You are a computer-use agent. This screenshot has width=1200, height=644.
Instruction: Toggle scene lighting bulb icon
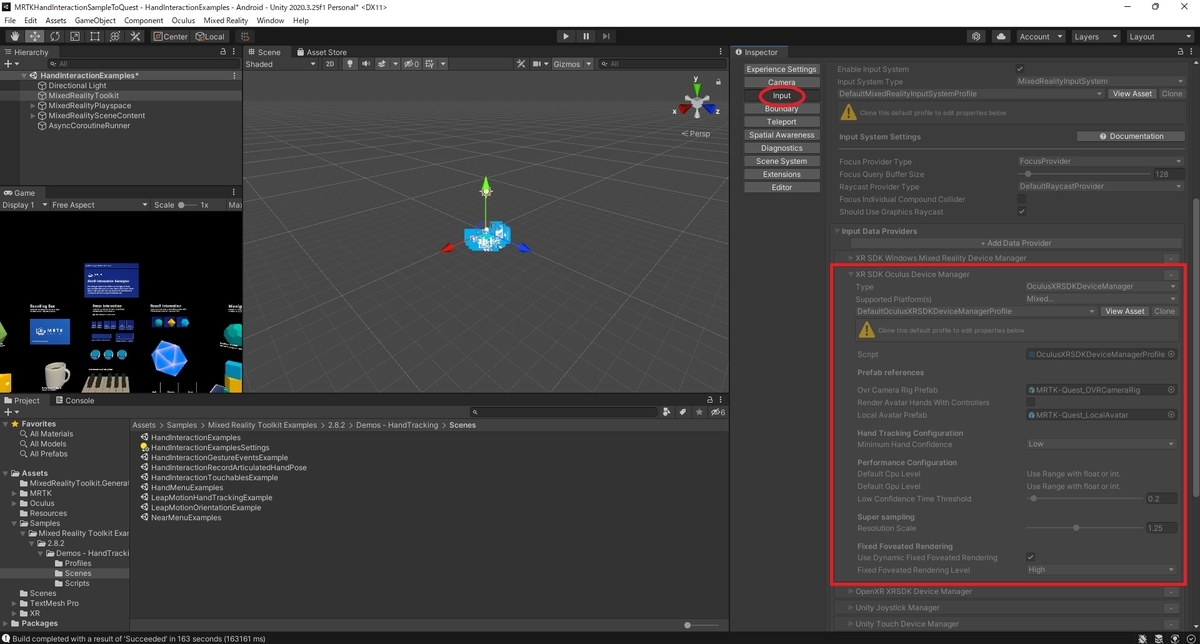pos(350,64)
